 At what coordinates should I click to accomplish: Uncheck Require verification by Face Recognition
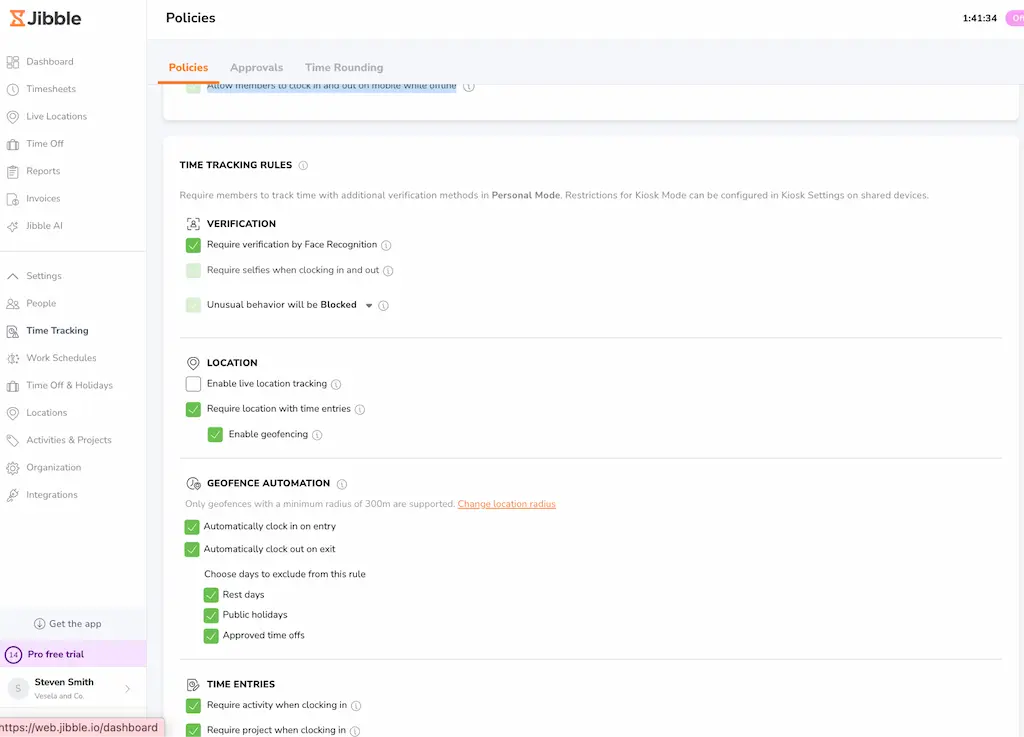coord(193,245)
